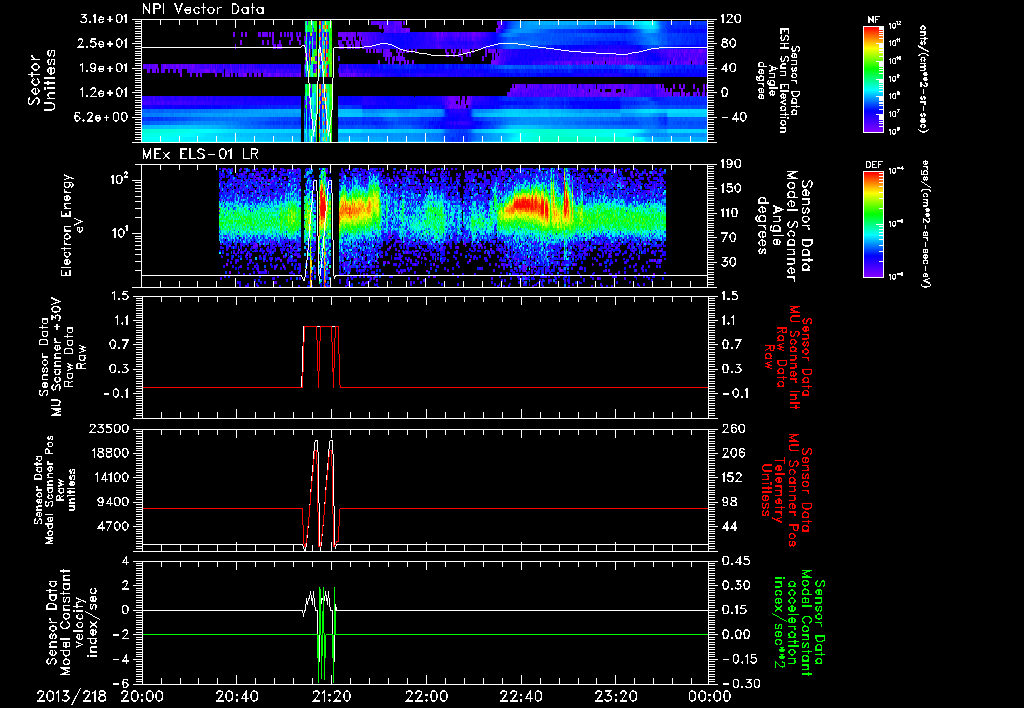This screenshot has height=708, width=1024.
Task: Click the 0.45 acceleration axis tick value
Action: tap(735, 560)
